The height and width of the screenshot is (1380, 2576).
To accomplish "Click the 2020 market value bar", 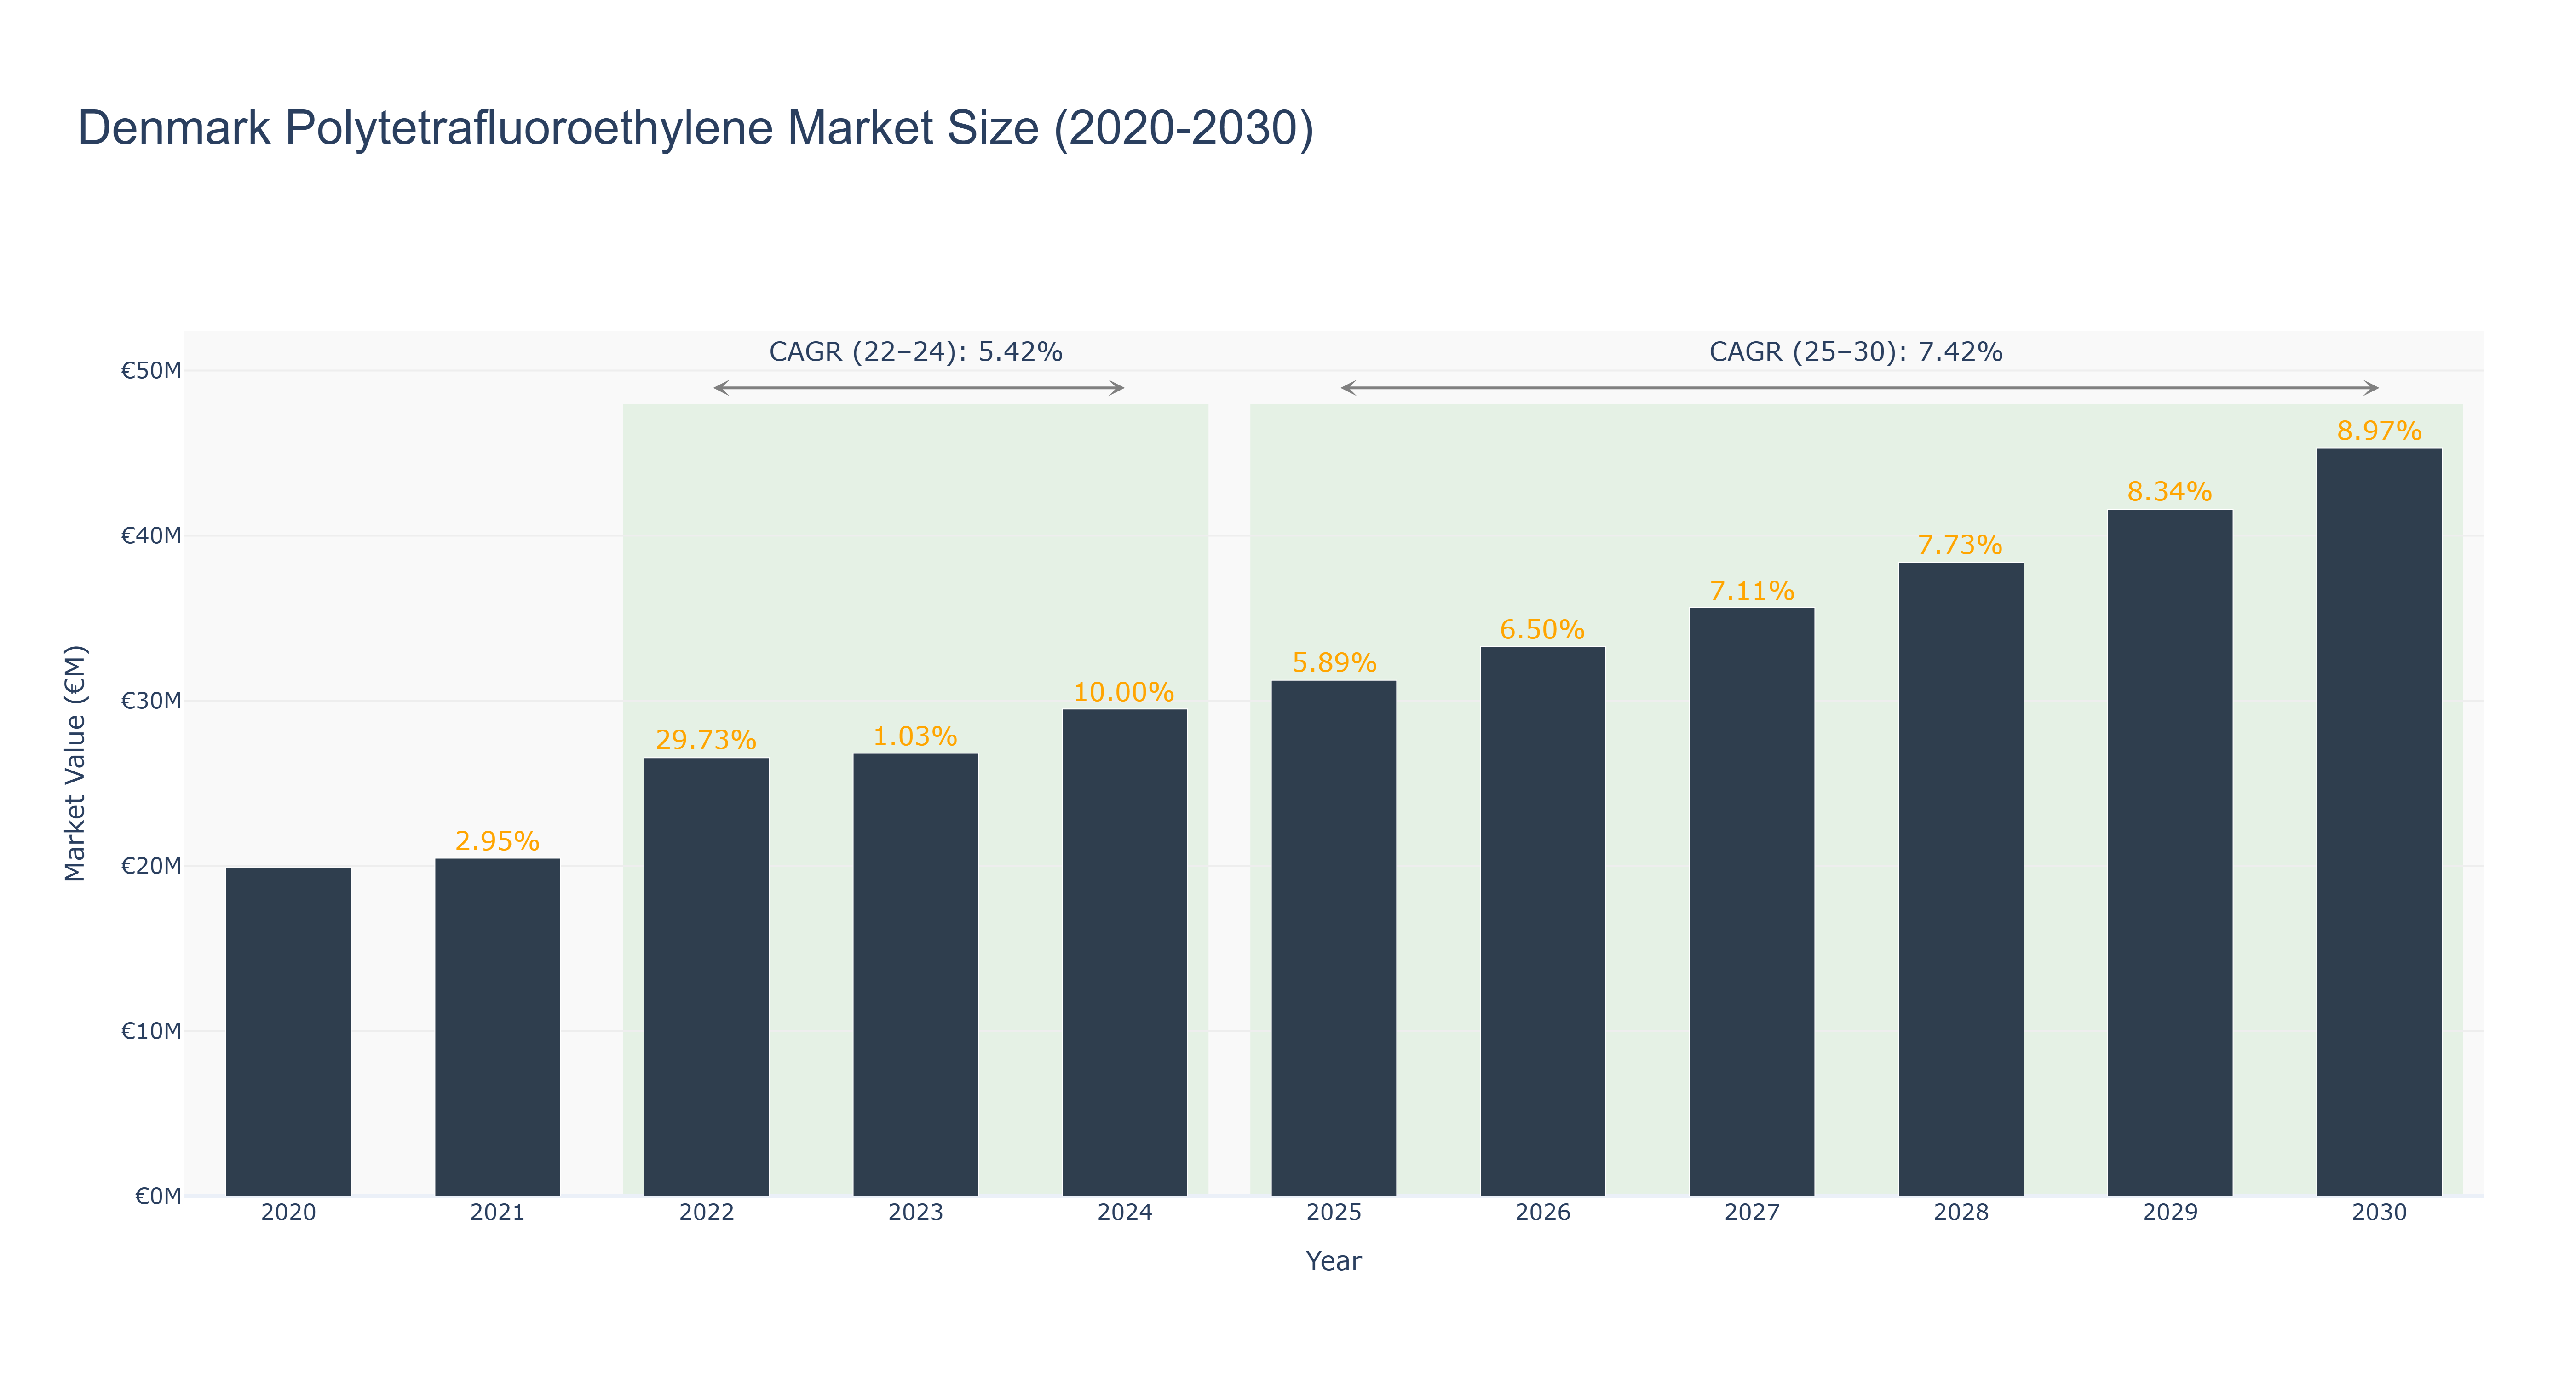I will click(x=288, y=1032).
